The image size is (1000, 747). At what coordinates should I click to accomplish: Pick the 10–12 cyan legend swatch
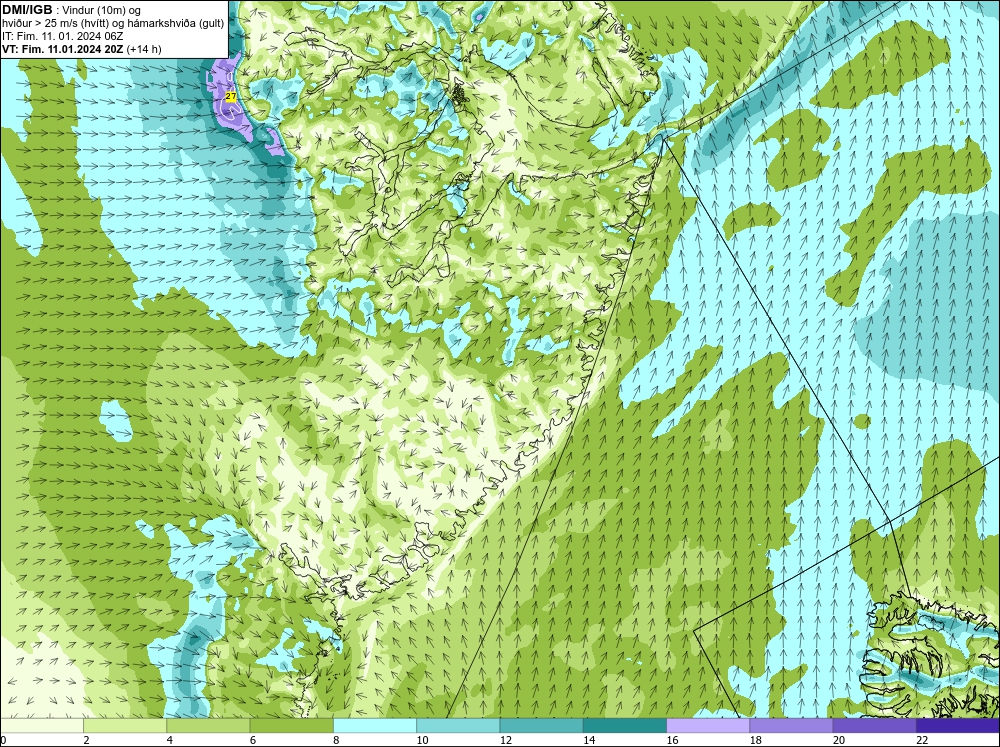458,725
